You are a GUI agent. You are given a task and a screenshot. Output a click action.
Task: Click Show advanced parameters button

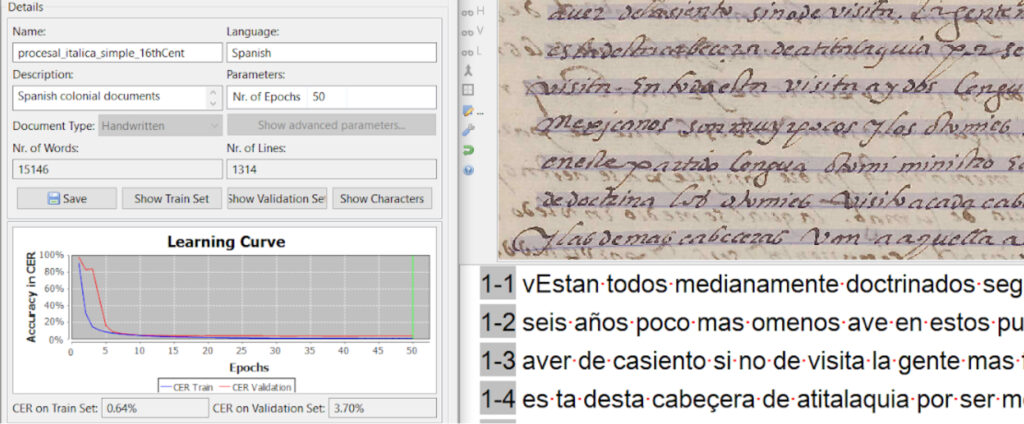[331, 126]
